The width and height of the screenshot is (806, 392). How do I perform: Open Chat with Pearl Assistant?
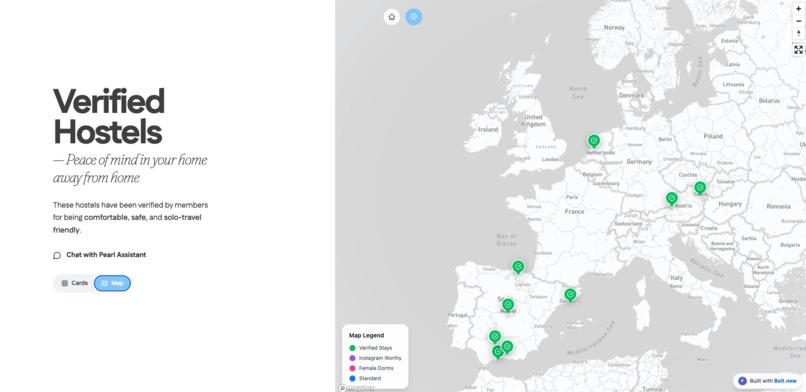(100, 255)
